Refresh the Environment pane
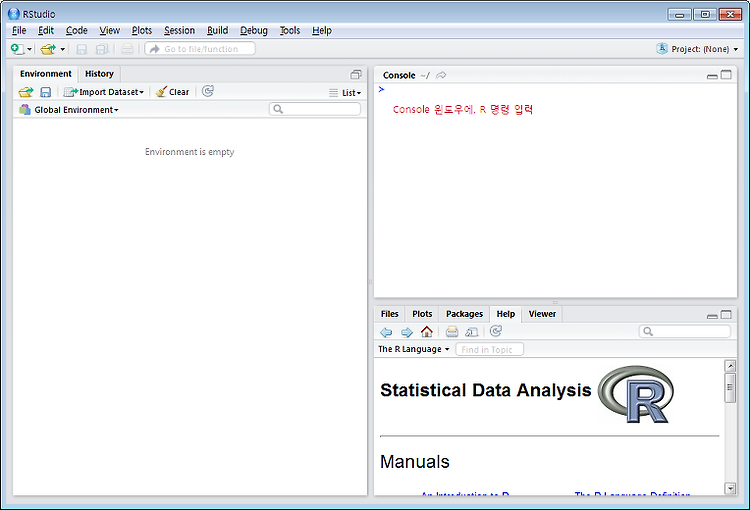This screenshot has width=750, height=510. (208, 91)
